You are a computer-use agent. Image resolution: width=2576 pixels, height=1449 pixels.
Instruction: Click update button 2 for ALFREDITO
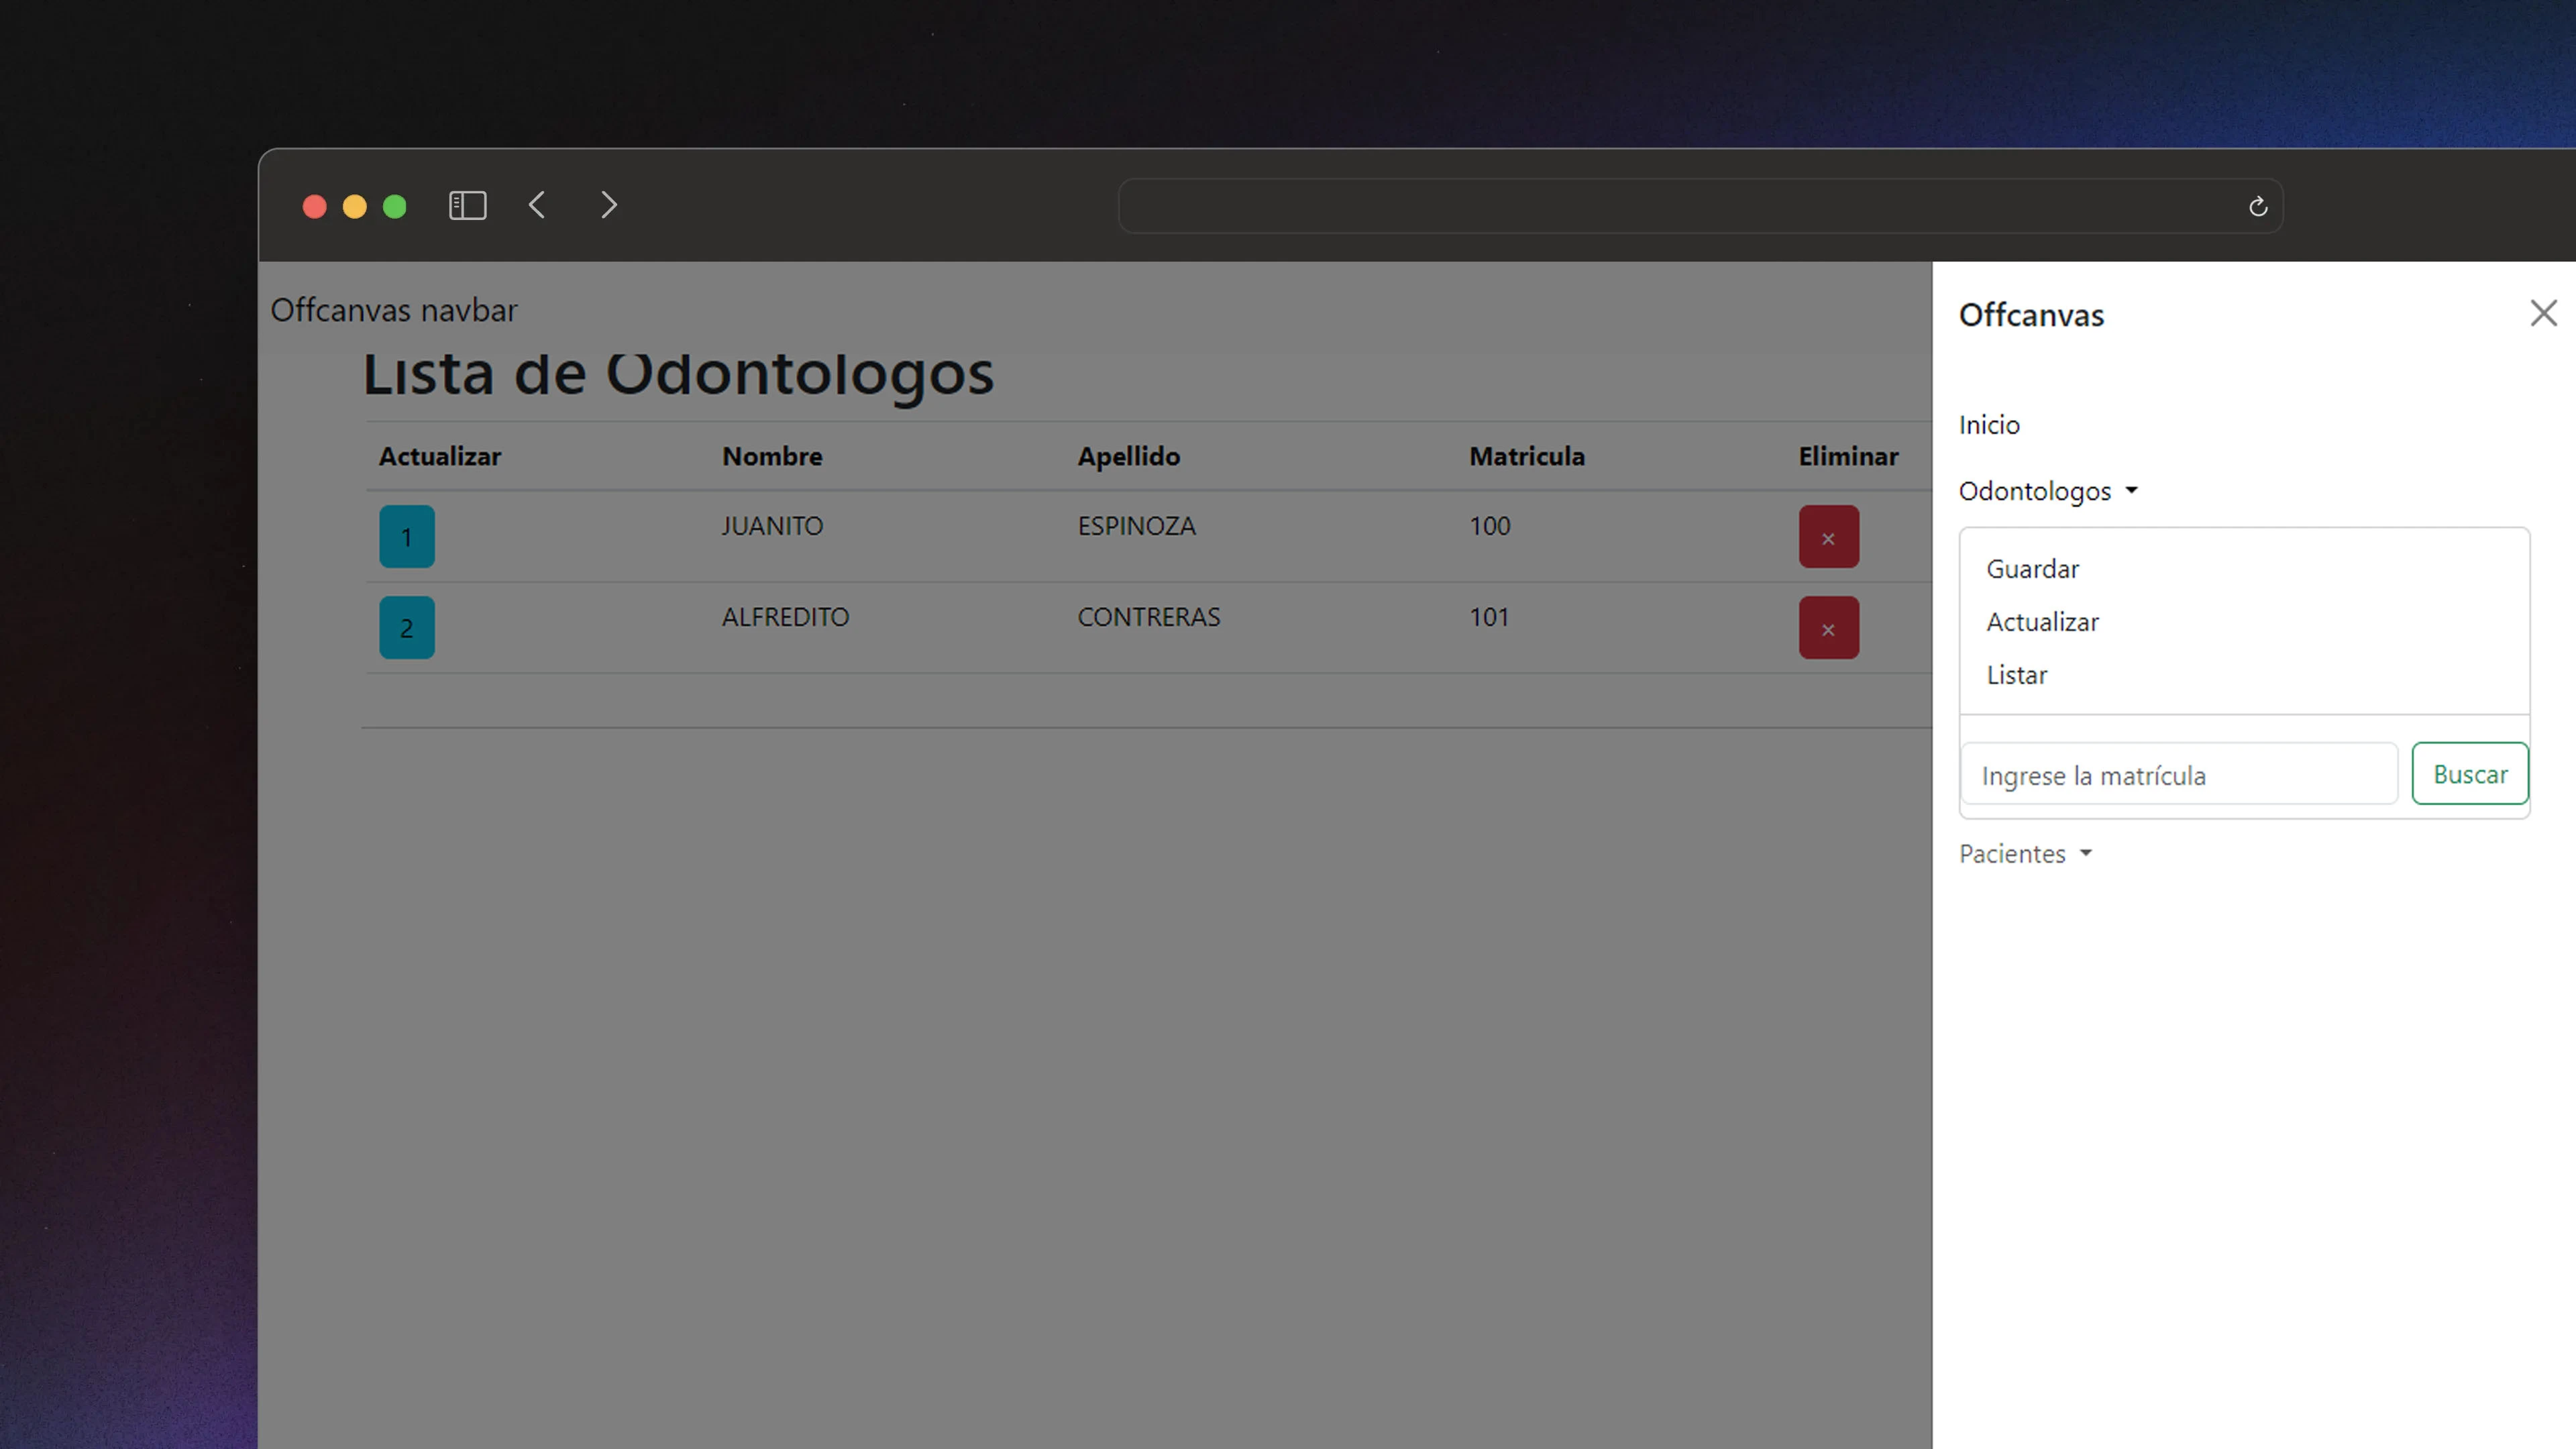pos(406,628)
